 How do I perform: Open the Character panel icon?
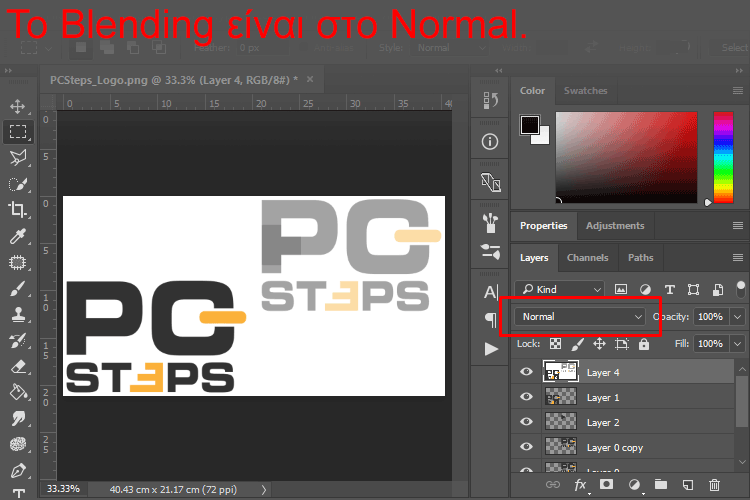point(491,292)
